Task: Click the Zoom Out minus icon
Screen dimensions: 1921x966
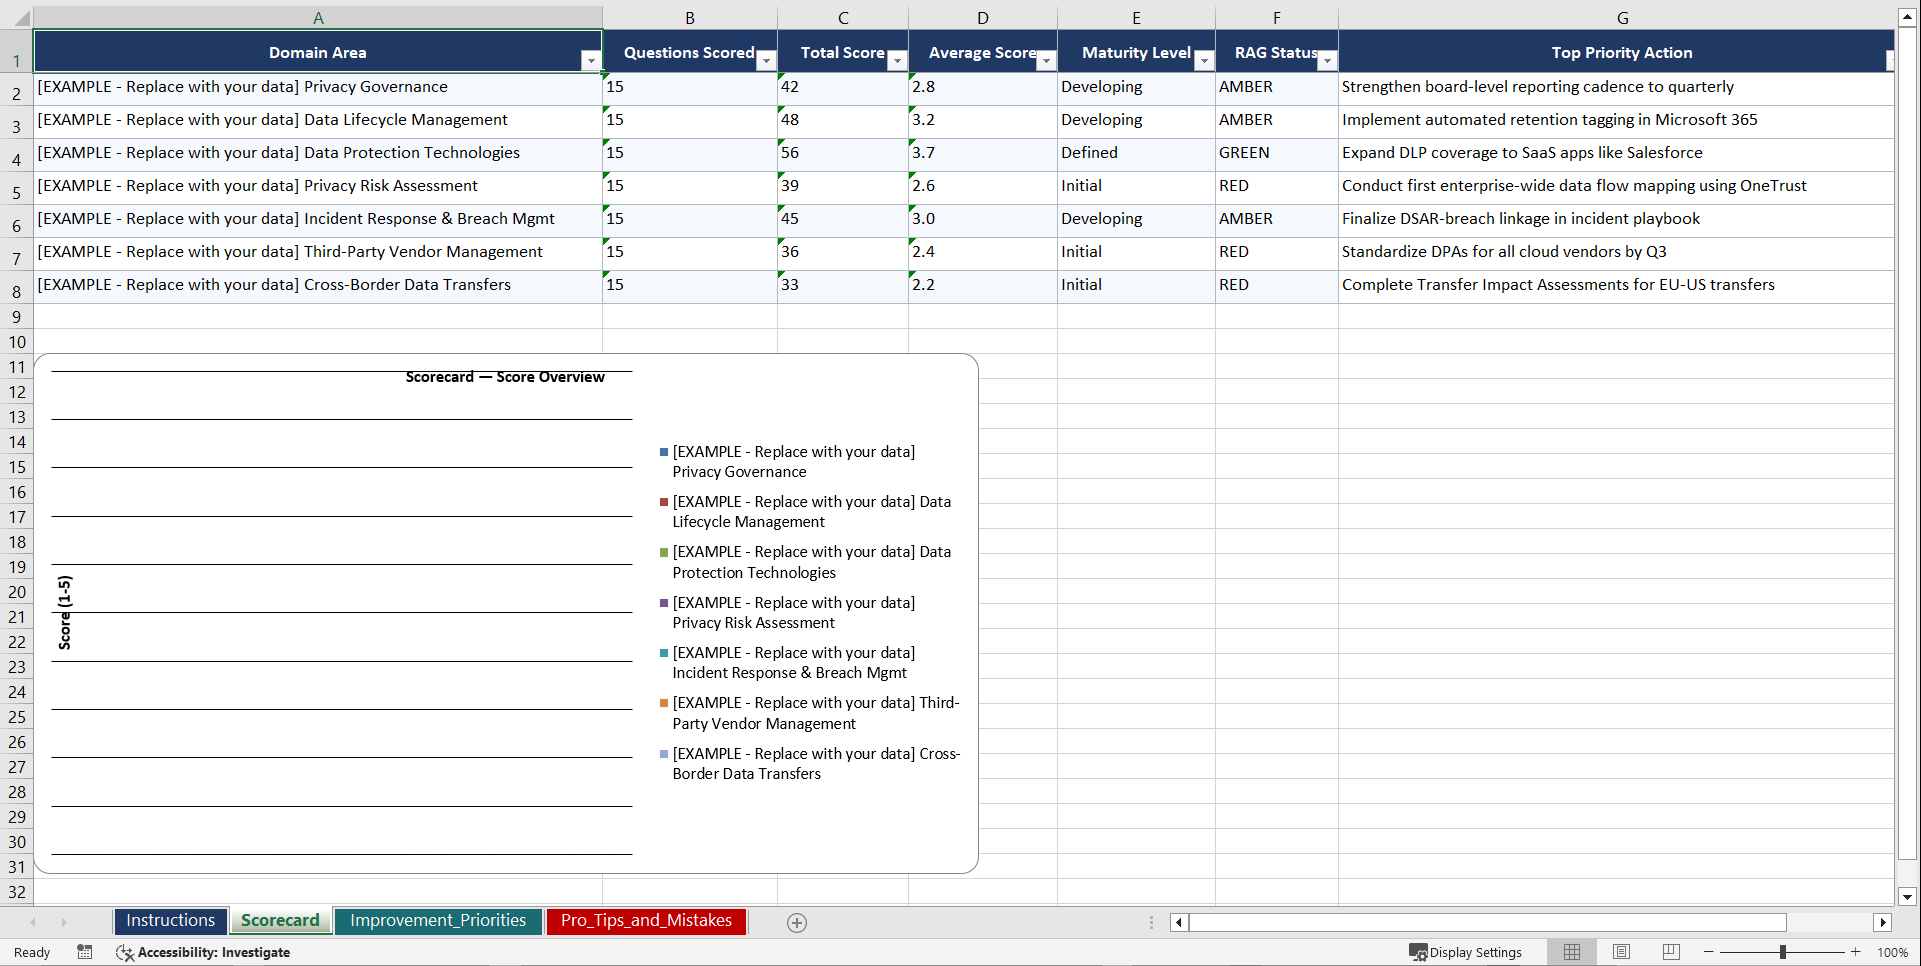Action: [x=1709, y=952]
